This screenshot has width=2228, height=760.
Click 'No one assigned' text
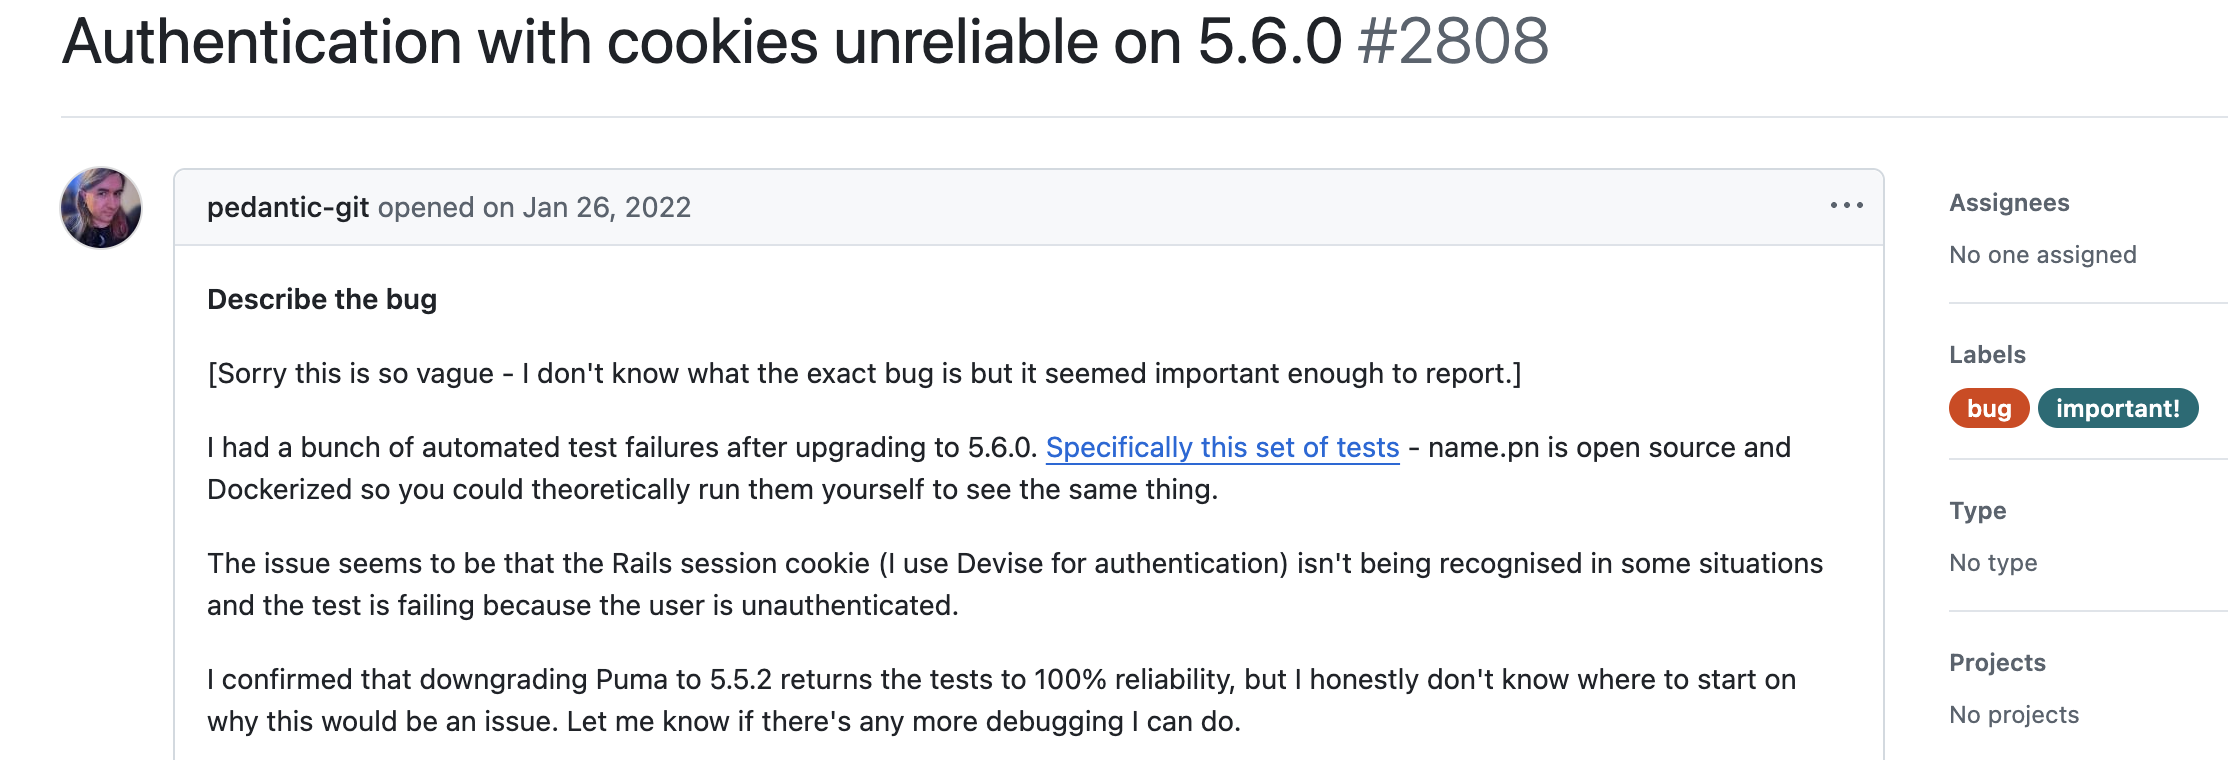coord(2042,255)
